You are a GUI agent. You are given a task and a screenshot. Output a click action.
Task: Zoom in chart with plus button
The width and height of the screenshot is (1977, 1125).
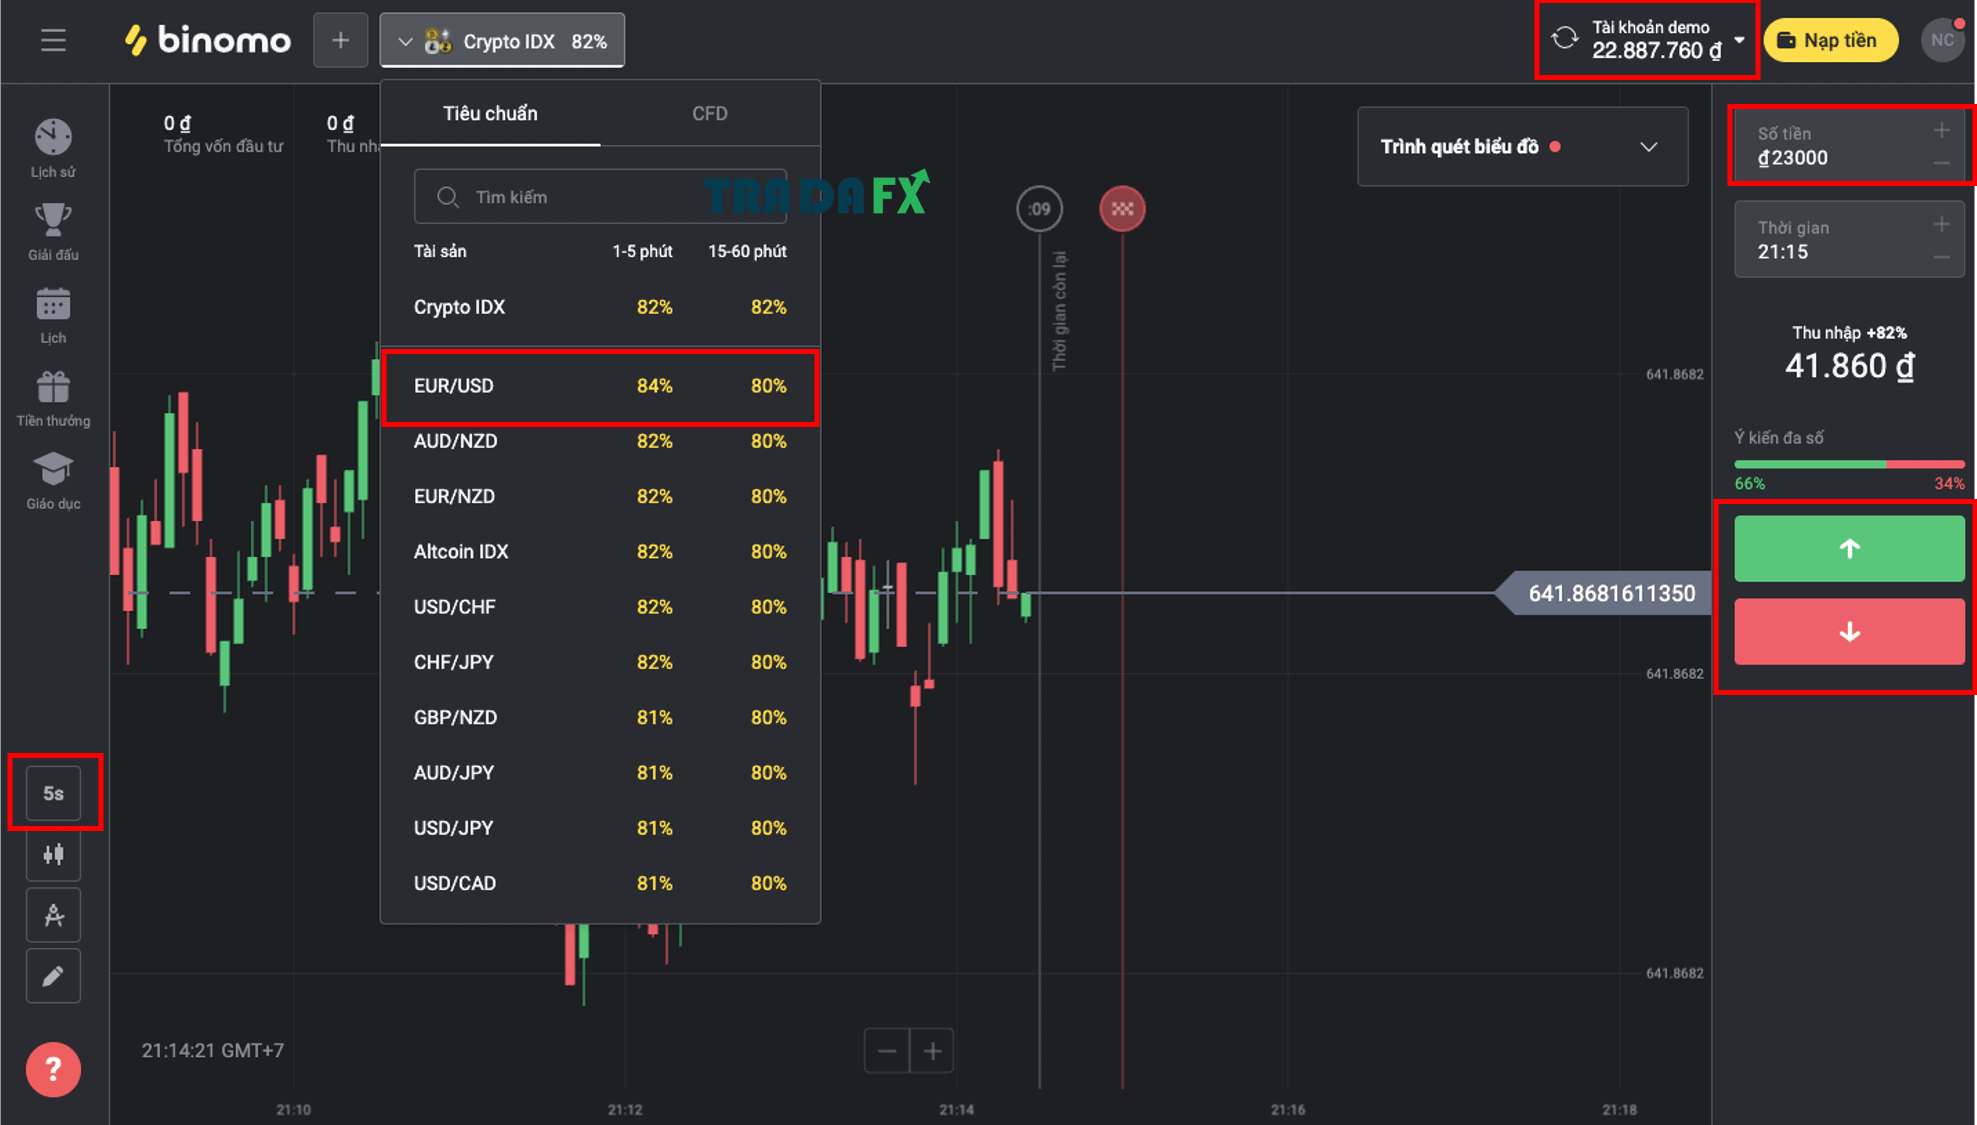932,1051
